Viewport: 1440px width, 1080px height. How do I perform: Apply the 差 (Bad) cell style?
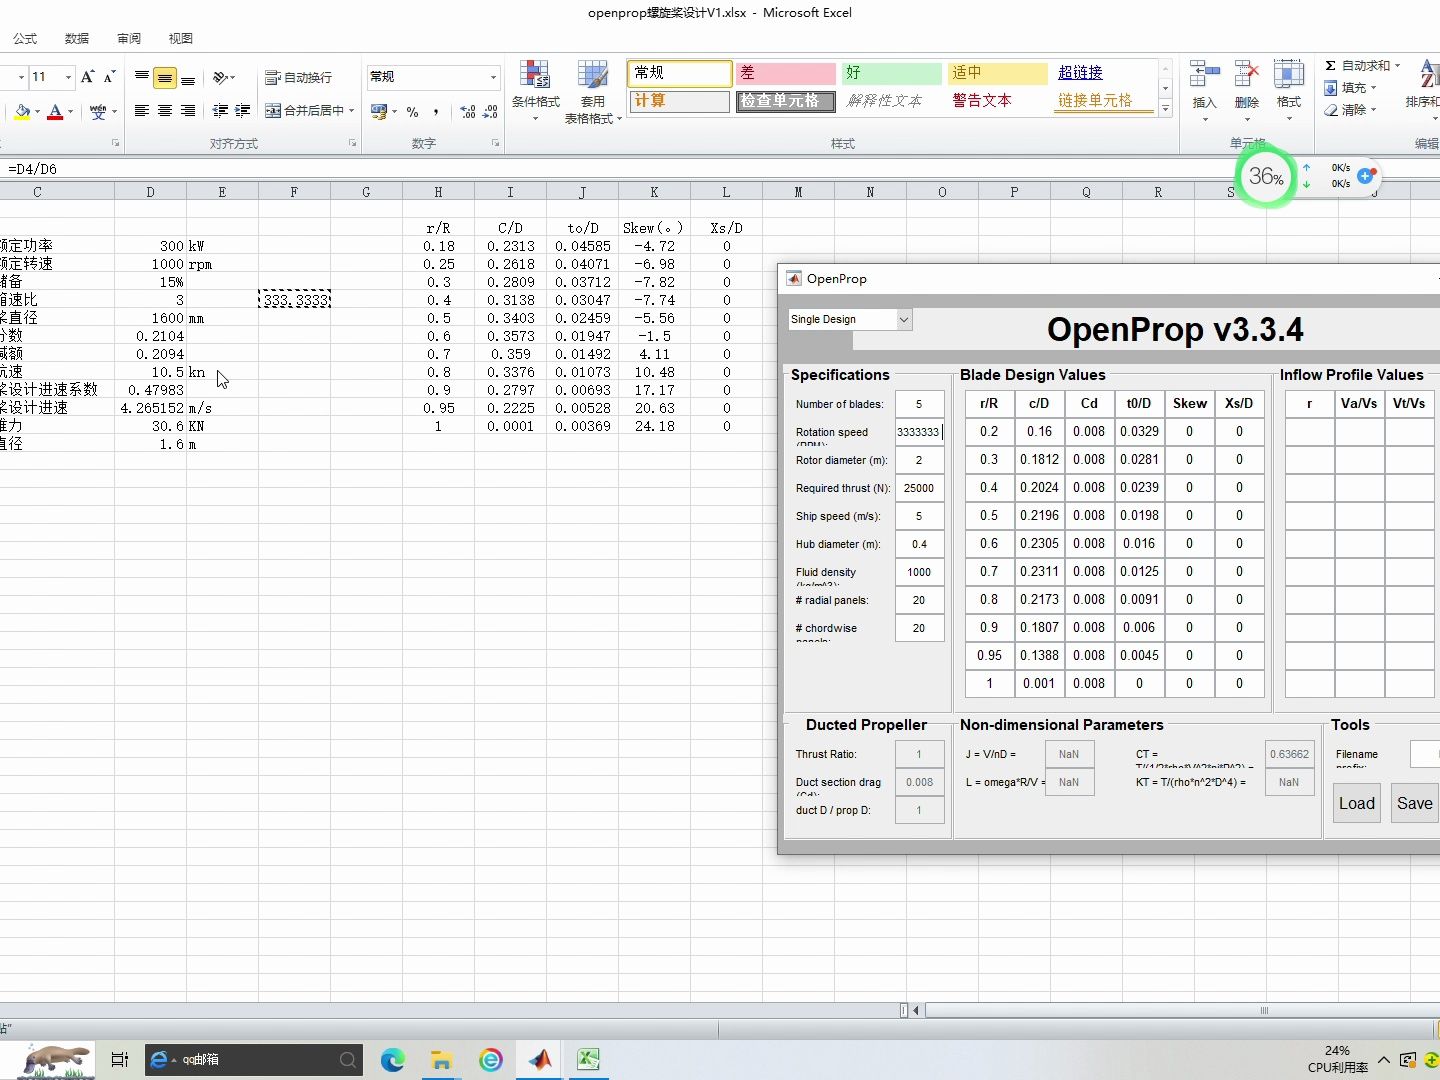pos(785,73)
